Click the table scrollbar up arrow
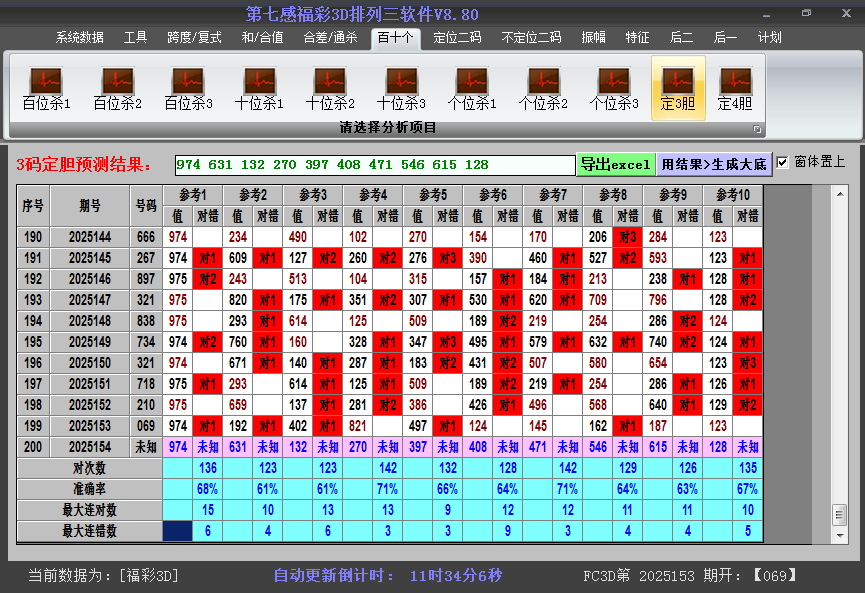The width and height of the screenshot is (865, 593). (x=840, y=194)
